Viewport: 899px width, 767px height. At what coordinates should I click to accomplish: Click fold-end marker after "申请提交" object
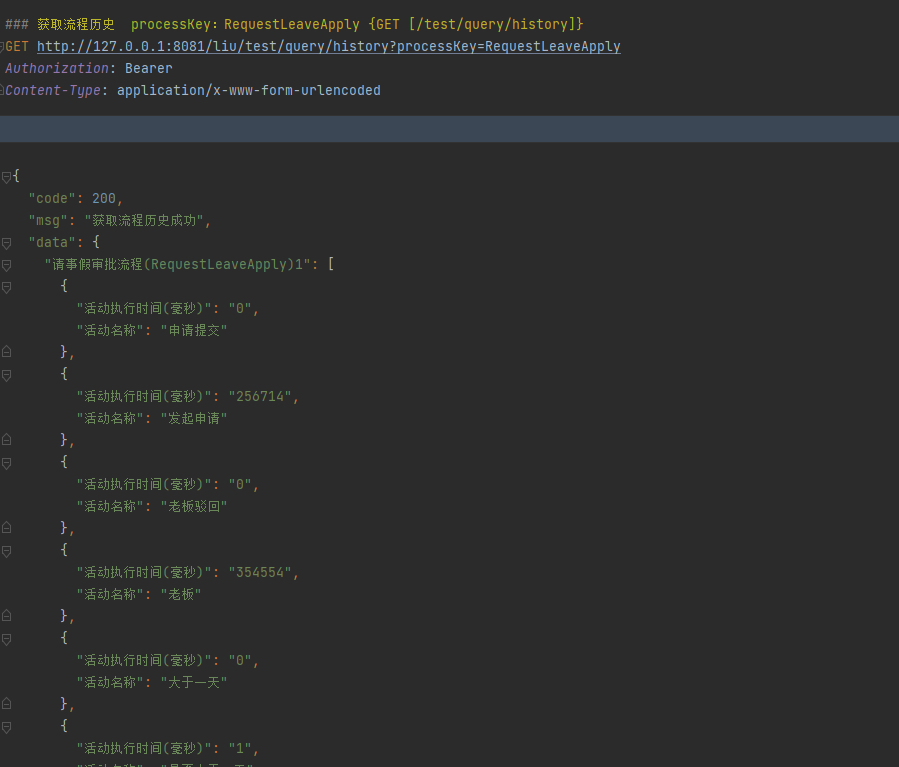point(6,352)
